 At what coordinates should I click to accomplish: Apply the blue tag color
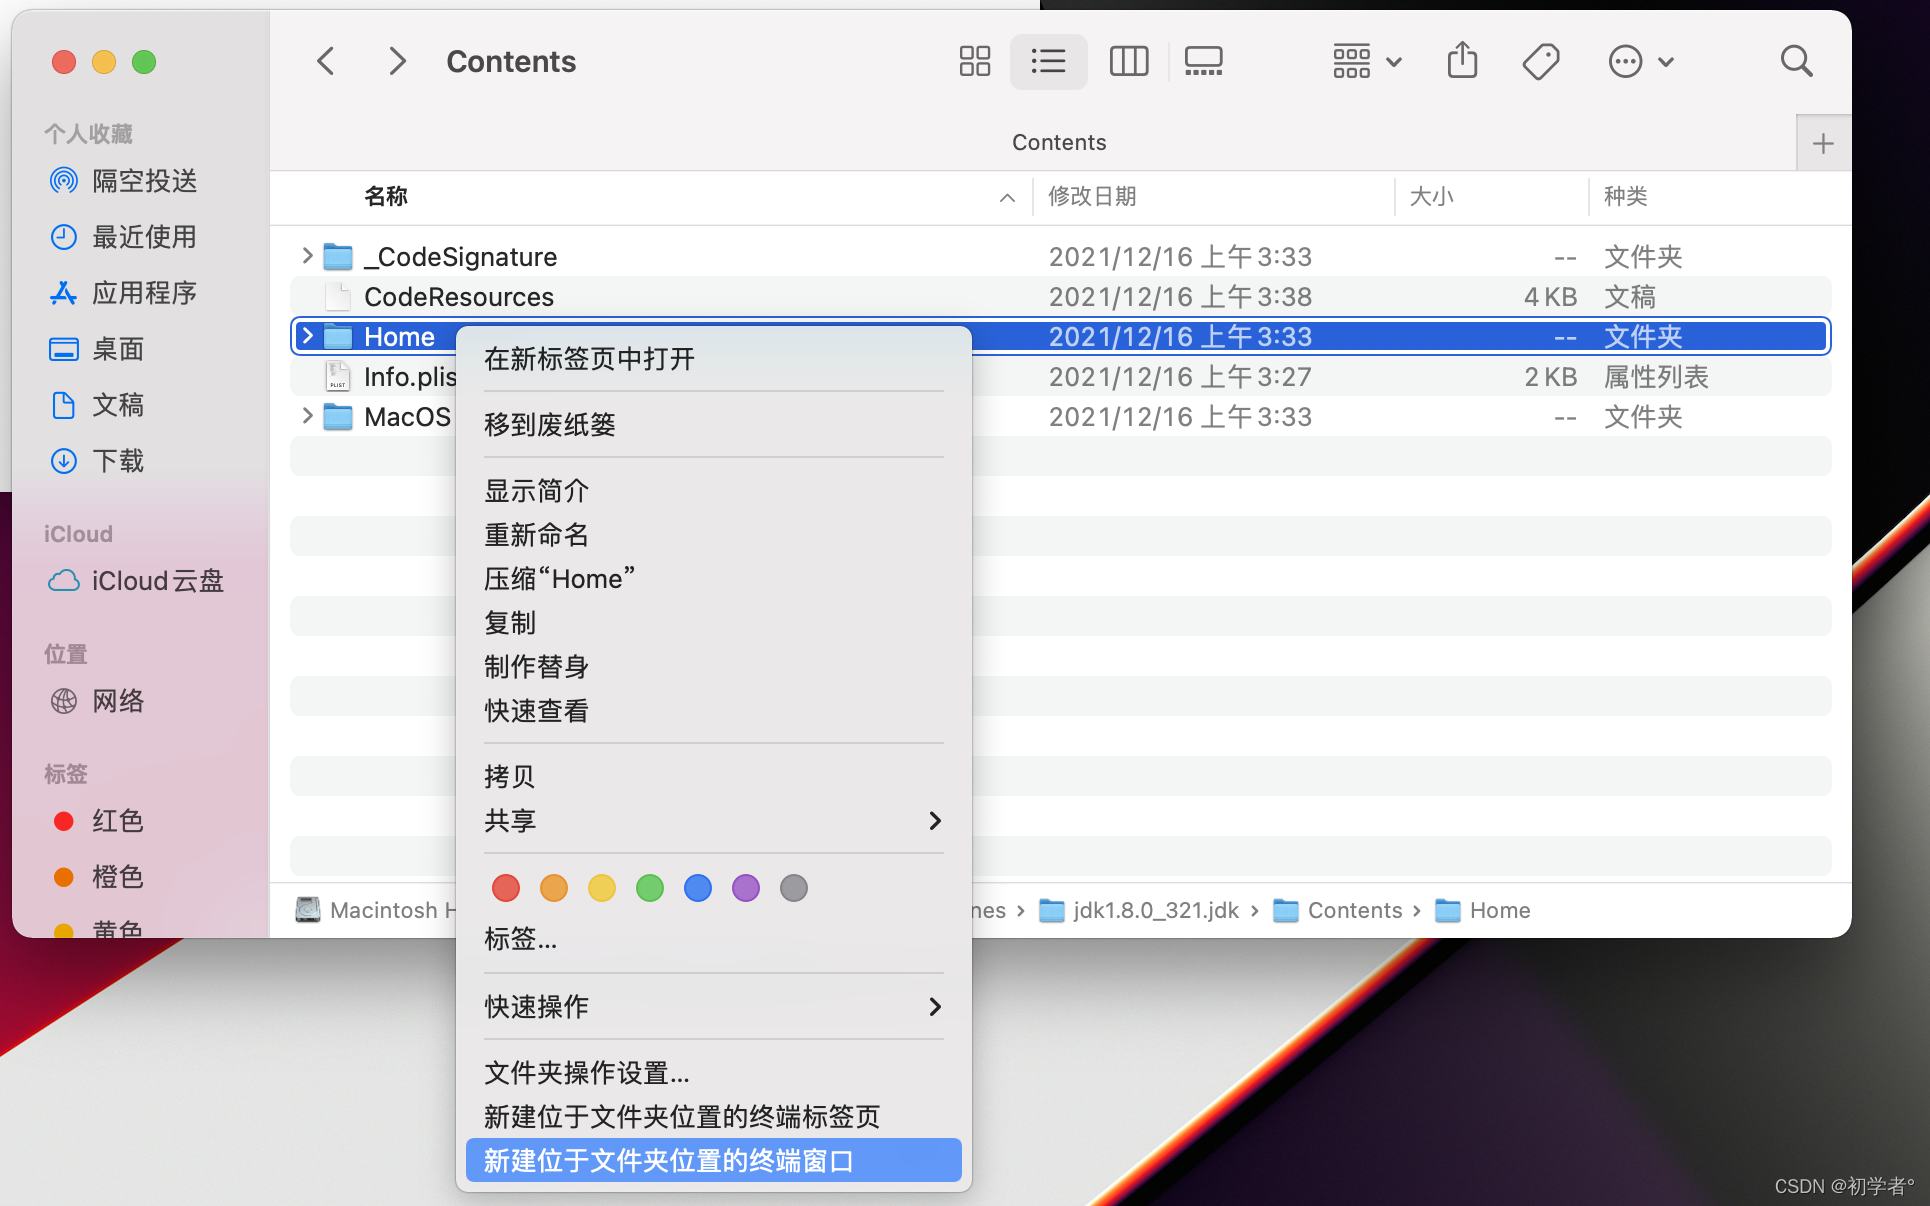click(697, 888)
